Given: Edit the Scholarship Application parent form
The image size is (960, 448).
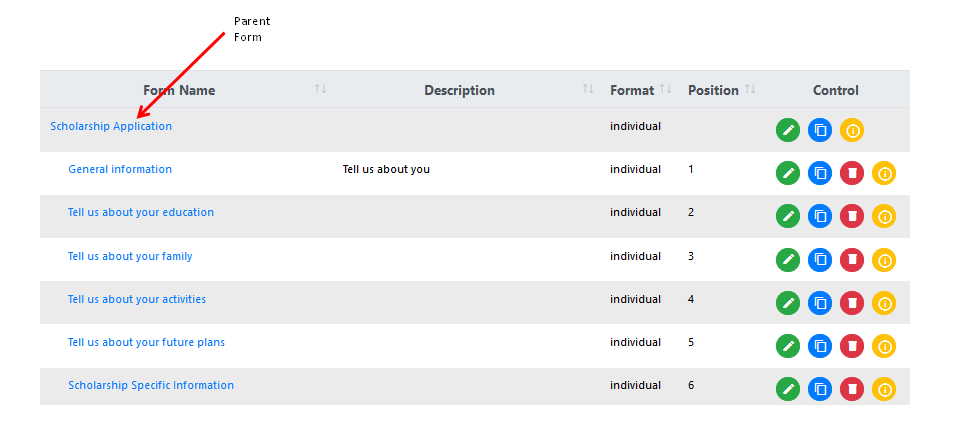Looking at the screenshot, I should (787, 130).
